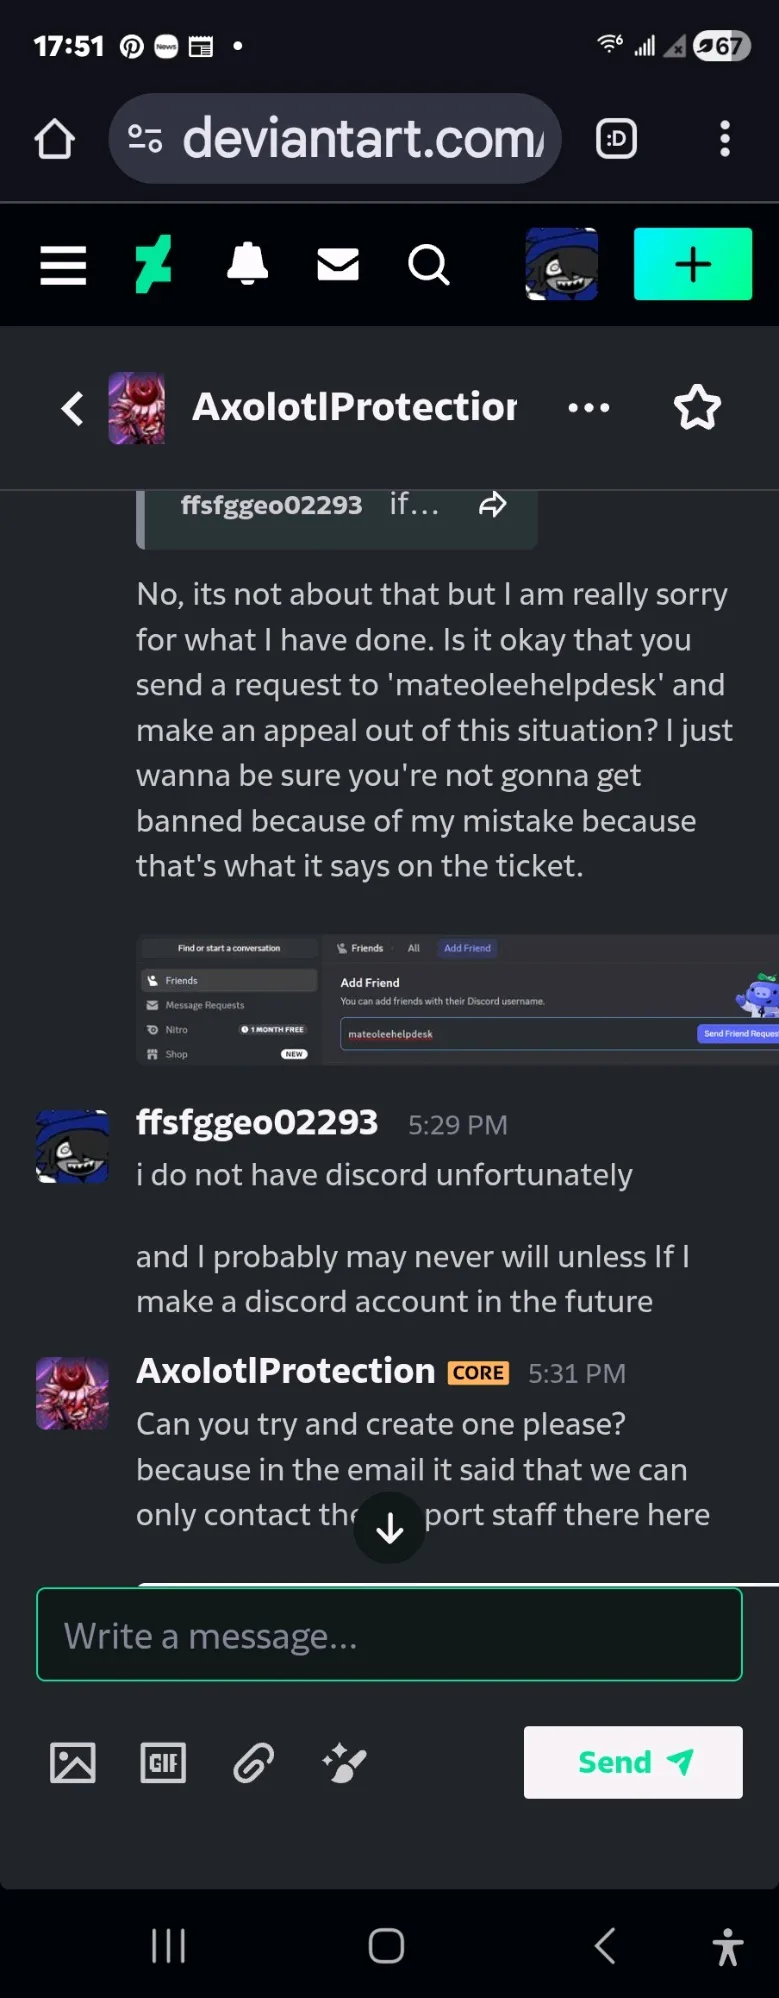Tap the browser home icon
Screen dimensions: 779x1998
click(x=55, y=139)
